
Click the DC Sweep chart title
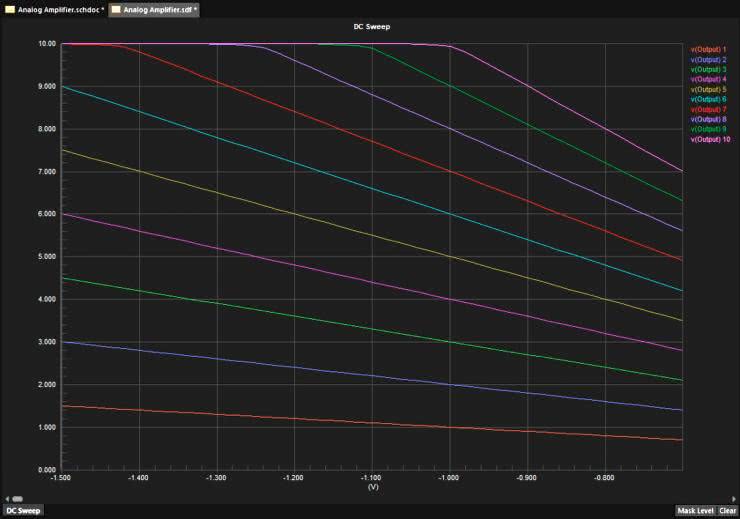click(371, 27)
